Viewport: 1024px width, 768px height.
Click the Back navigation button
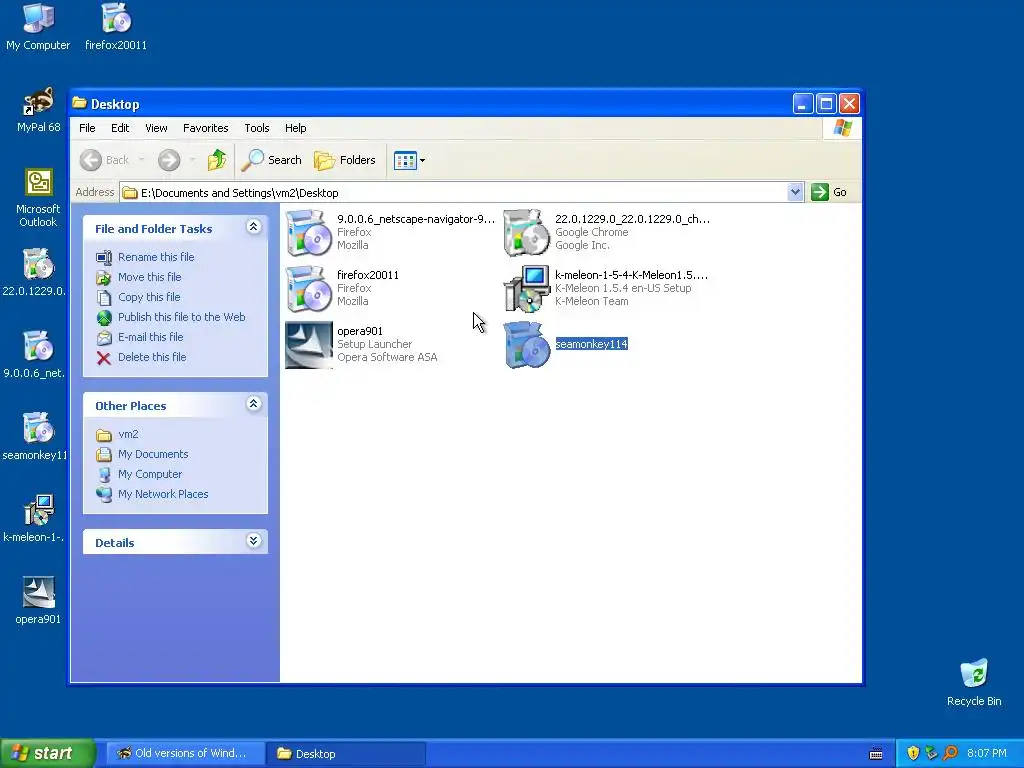[x=104, y=160]
